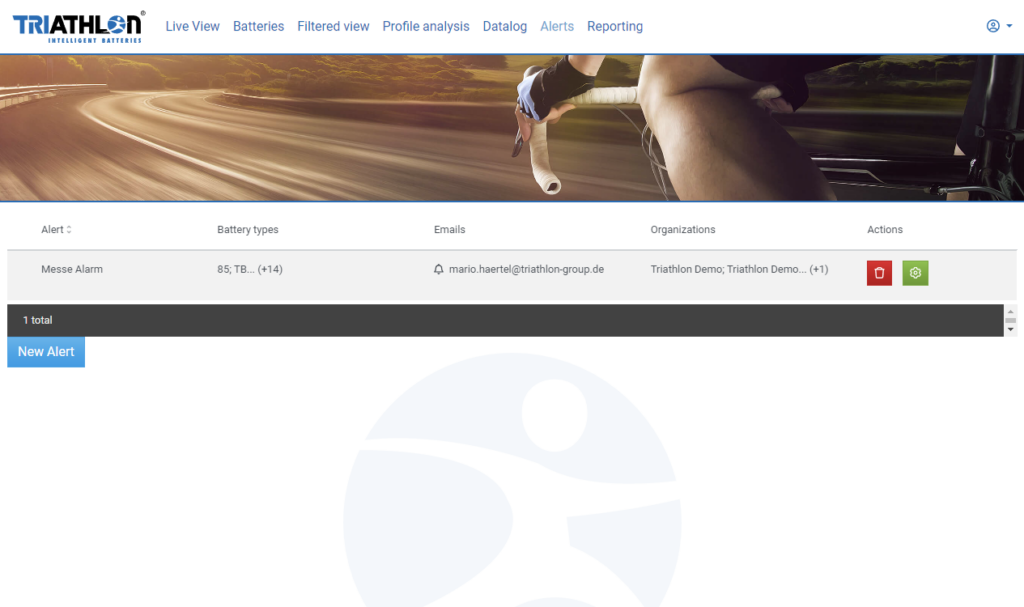Go to Live View
Viewport: 1024px width, 607px height.
tap(192, 26)
